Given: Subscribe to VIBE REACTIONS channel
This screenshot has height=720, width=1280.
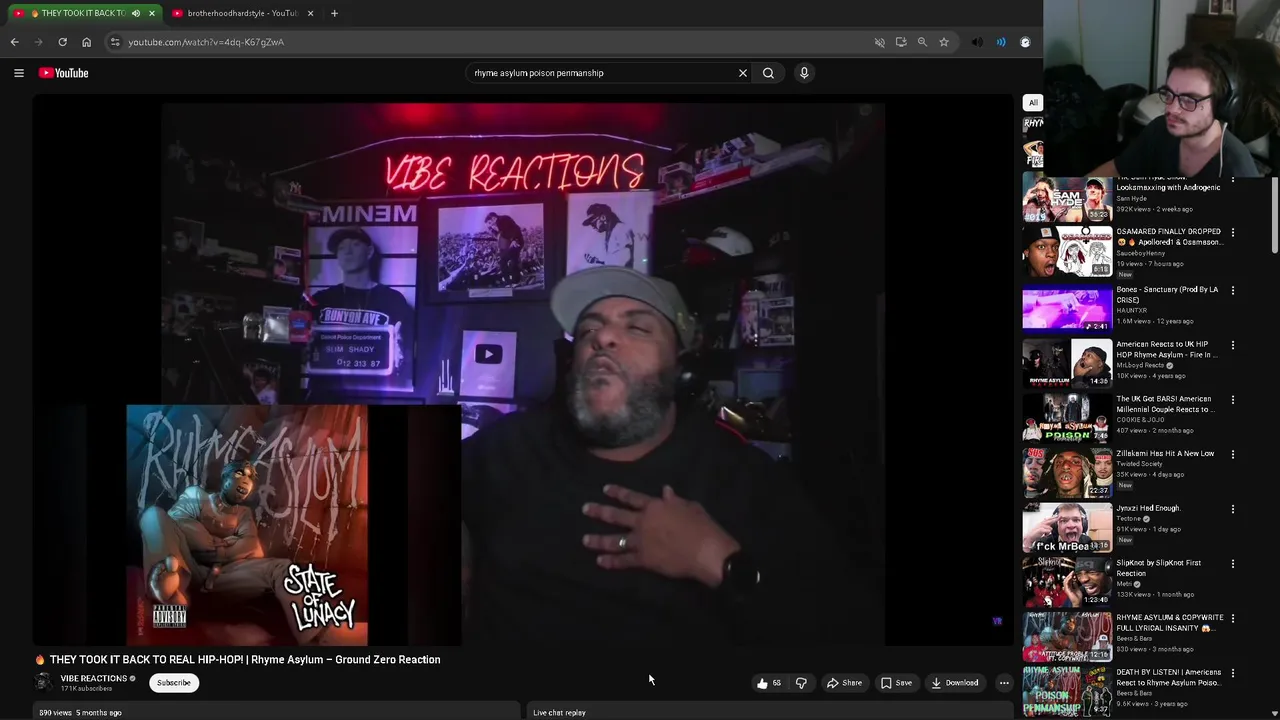Looking at the screenshot, I should coord(173,683).
